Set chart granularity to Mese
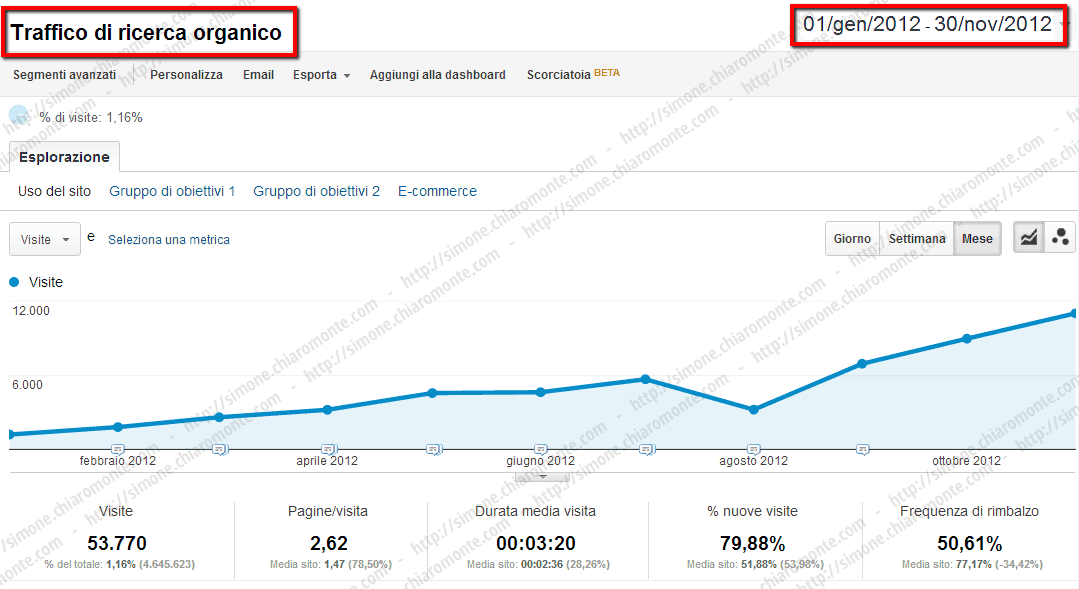1079x589 pixels. (x=977, y=239)
